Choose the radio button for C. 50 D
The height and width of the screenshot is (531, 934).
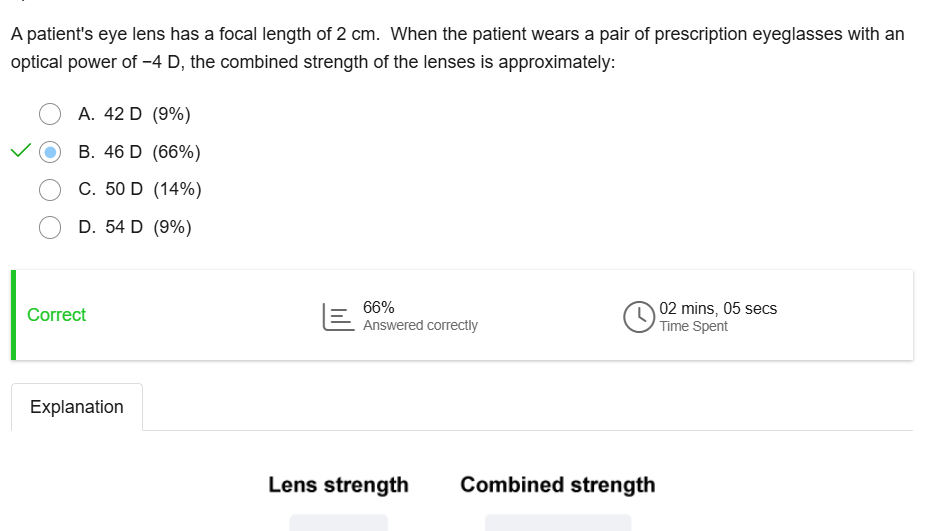(50, 189)
